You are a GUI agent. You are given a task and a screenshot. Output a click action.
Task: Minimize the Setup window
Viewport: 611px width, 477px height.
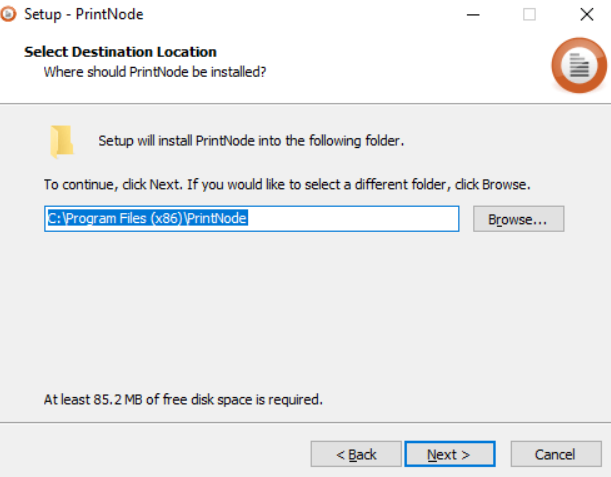[x=473, y=15]
